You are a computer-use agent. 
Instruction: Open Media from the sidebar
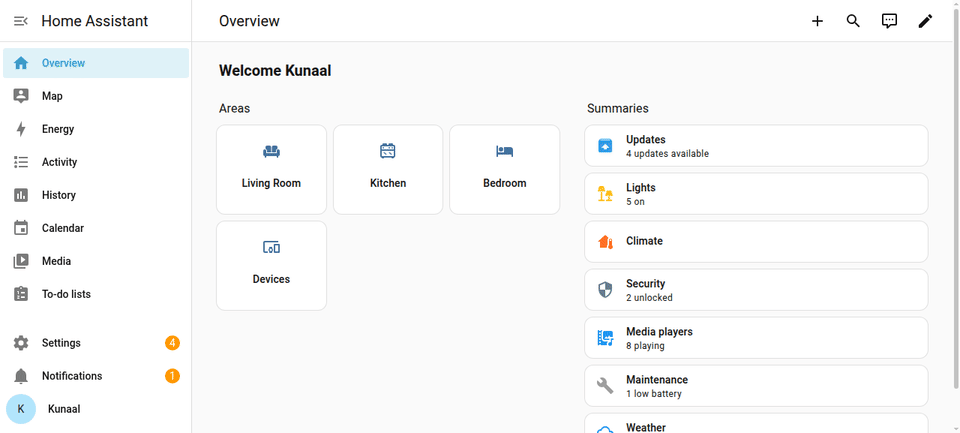[x=96, y=261]
